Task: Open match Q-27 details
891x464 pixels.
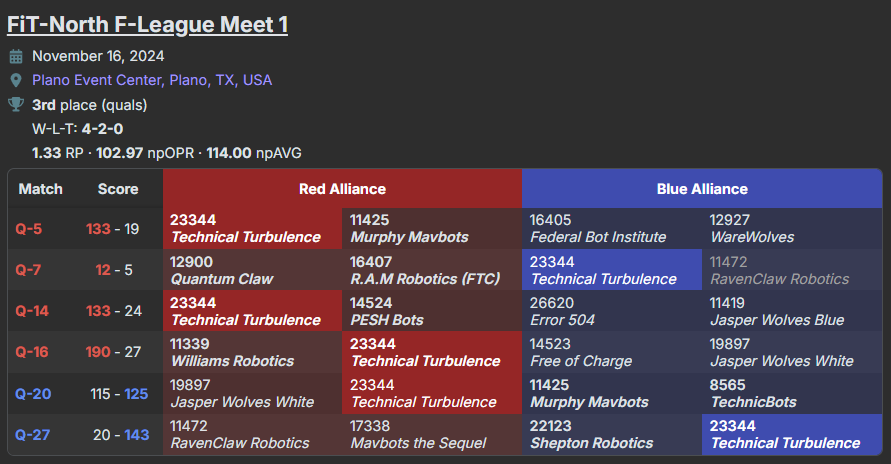Action: pos(35,435)
